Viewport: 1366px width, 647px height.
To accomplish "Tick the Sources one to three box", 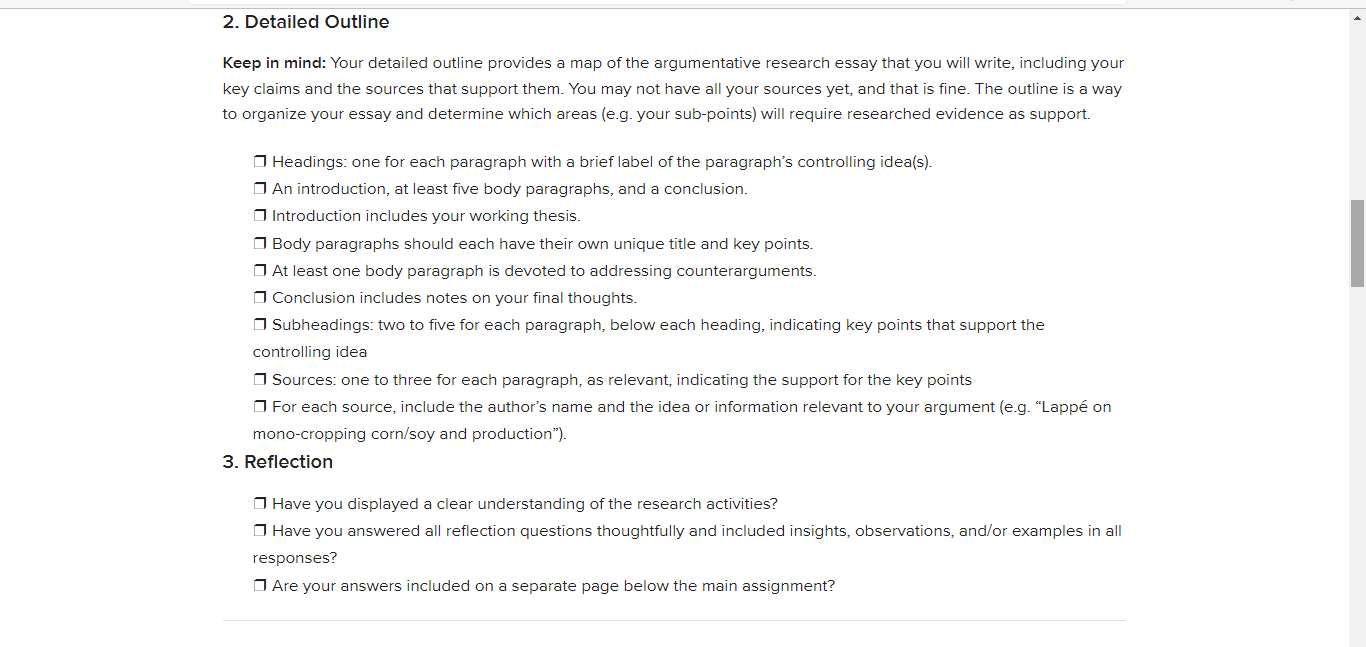I will (260, 380).
